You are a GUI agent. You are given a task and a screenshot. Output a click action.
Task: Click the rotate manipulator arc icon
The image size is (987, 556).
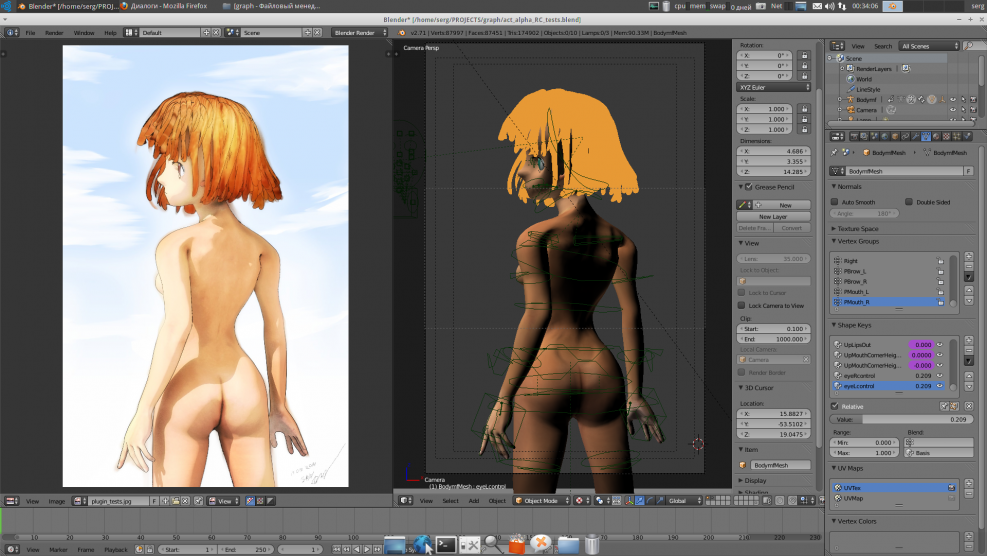pyautogui.click(x=650, y=501)
